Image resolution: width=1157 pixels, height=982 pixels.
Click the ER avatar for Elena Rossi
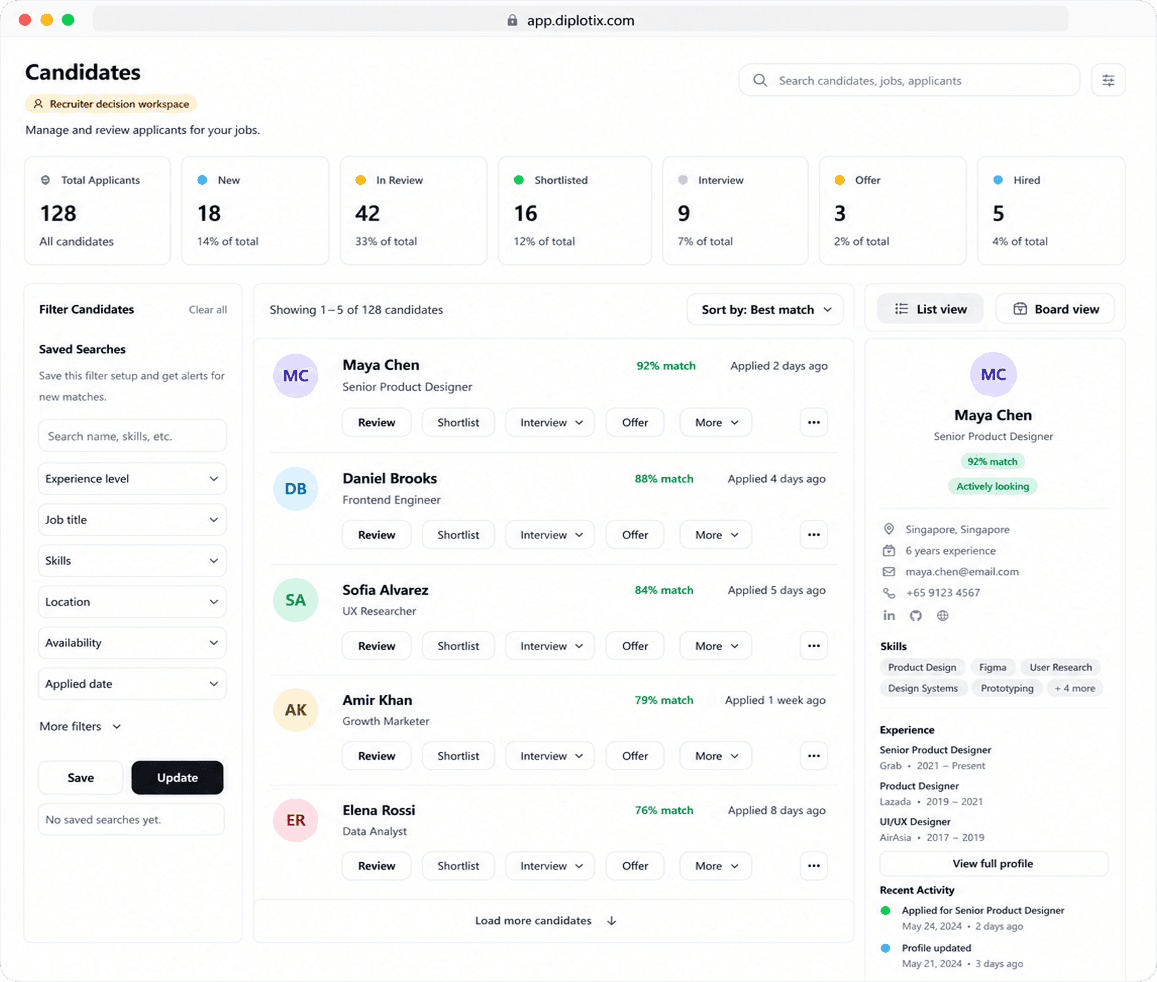coord(296,820)
